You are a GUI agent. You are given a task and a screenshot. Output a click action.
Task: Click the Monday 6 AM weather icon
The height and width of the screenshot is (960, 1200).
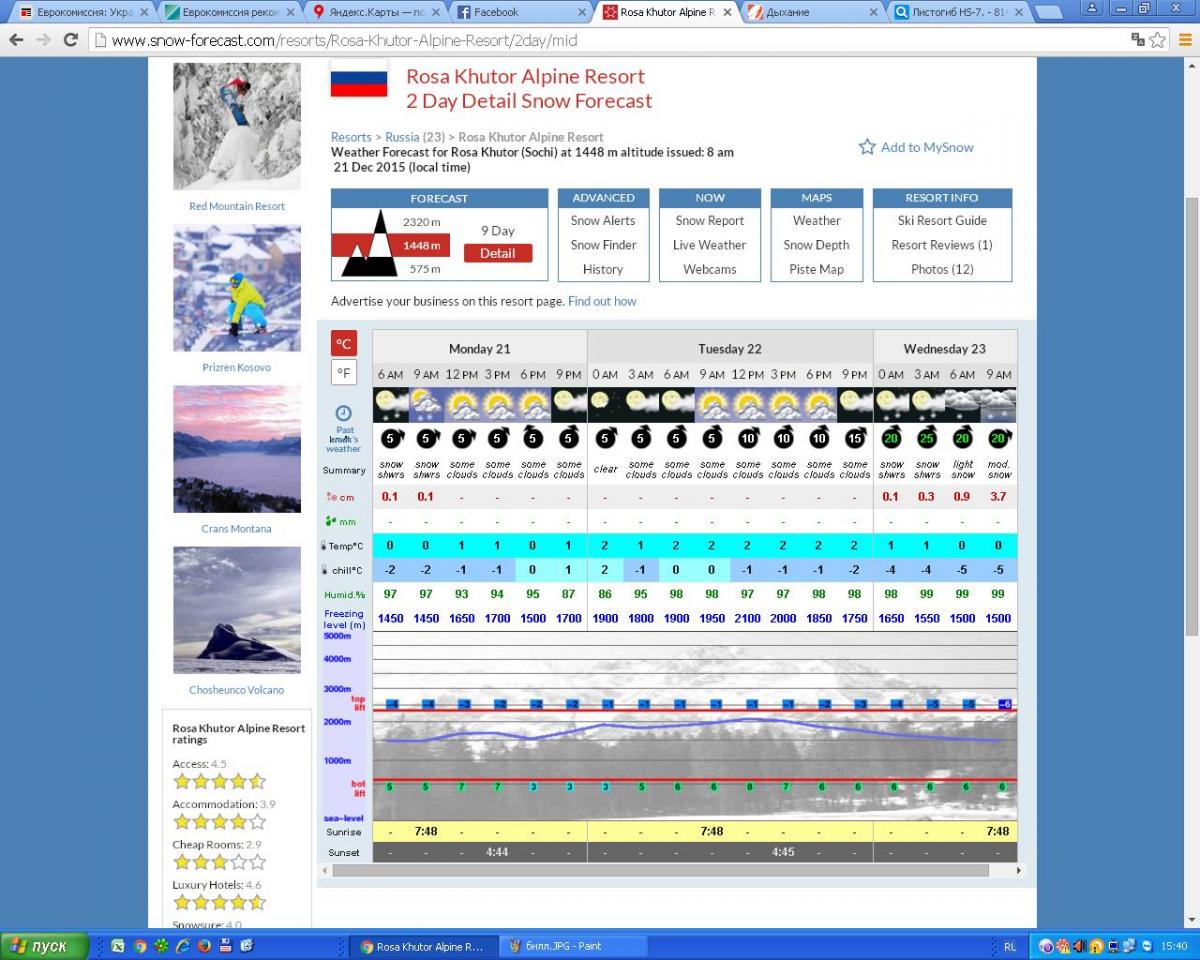[390, 404]
